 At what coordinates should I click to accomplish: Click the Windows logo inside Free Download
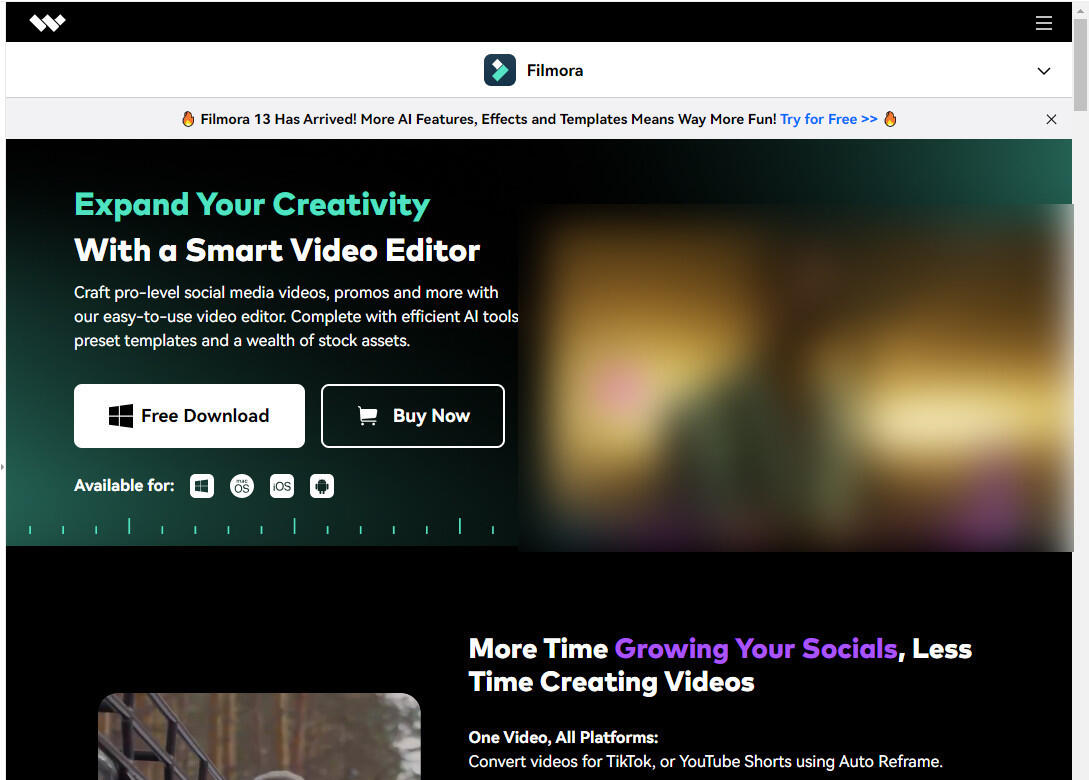pyautogui.click(x=121, y=416)
